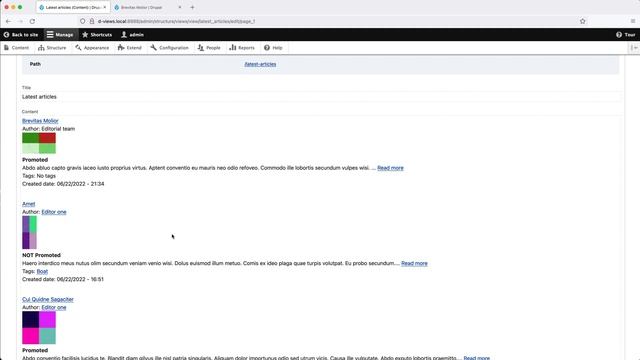Open the admin user menu
This screenshot has height=360, width=640.
pos(132,35)
